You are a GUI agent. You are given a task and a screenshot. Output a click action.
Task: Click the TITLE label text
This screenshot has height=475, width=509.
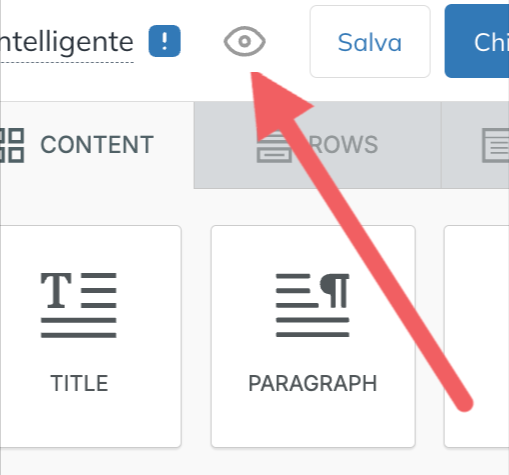pyautogui.click(x=79, y=383)
